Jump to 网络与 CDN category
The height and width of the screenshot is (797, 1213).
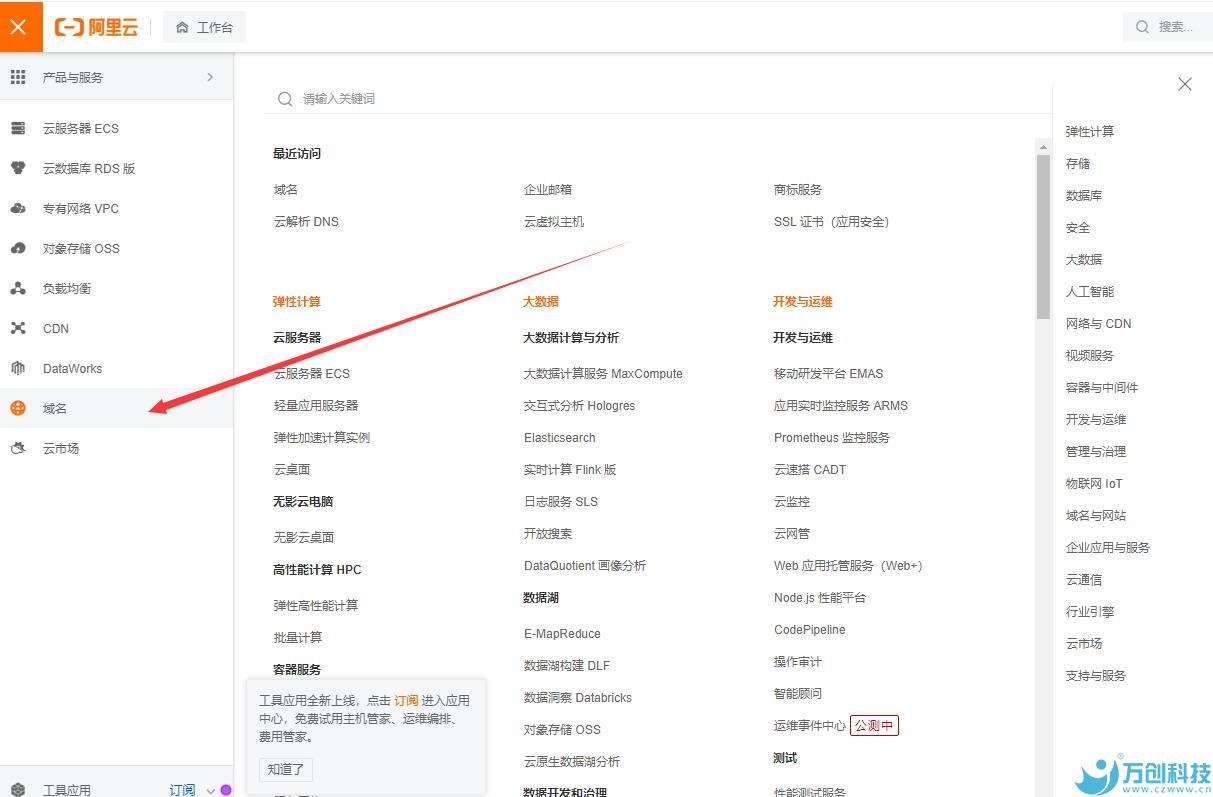[x=1099, y=323]
